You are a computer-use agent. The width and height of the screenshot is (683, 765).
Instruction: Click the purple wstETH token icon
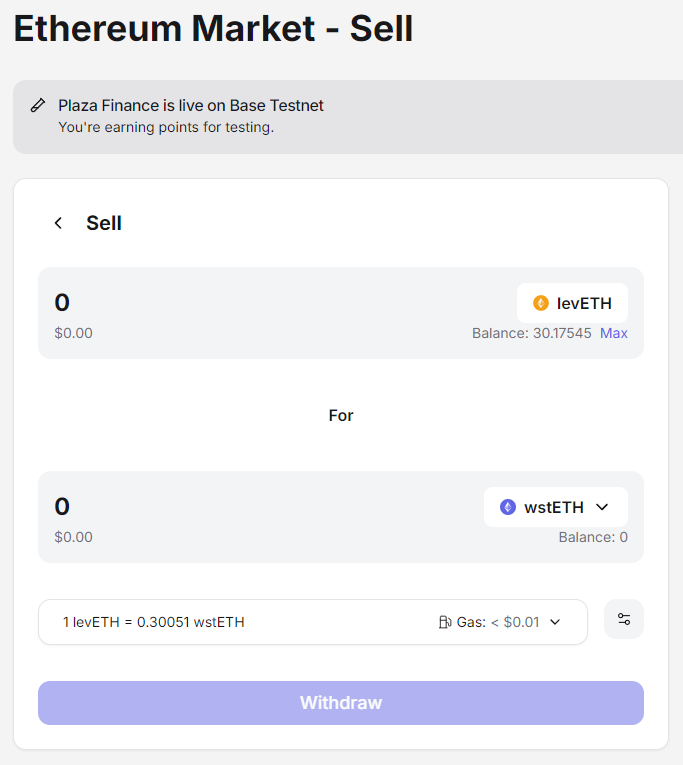click(508, 507)
